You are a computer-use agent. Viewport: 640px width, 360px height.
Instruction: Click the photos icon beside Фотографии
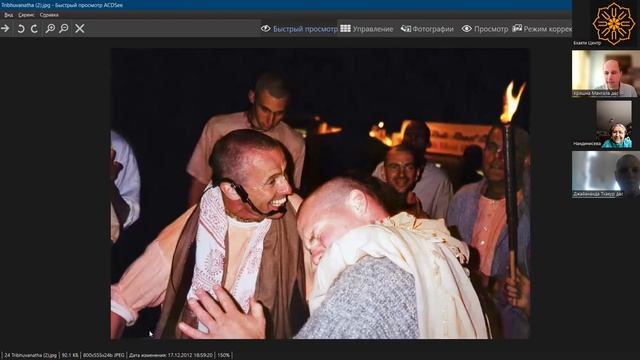point(405,29)
